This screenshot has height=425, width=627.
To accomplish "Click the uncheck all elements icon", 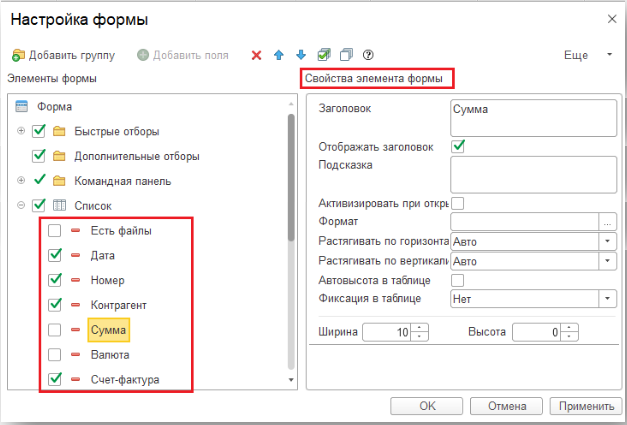I will (345, 55).
